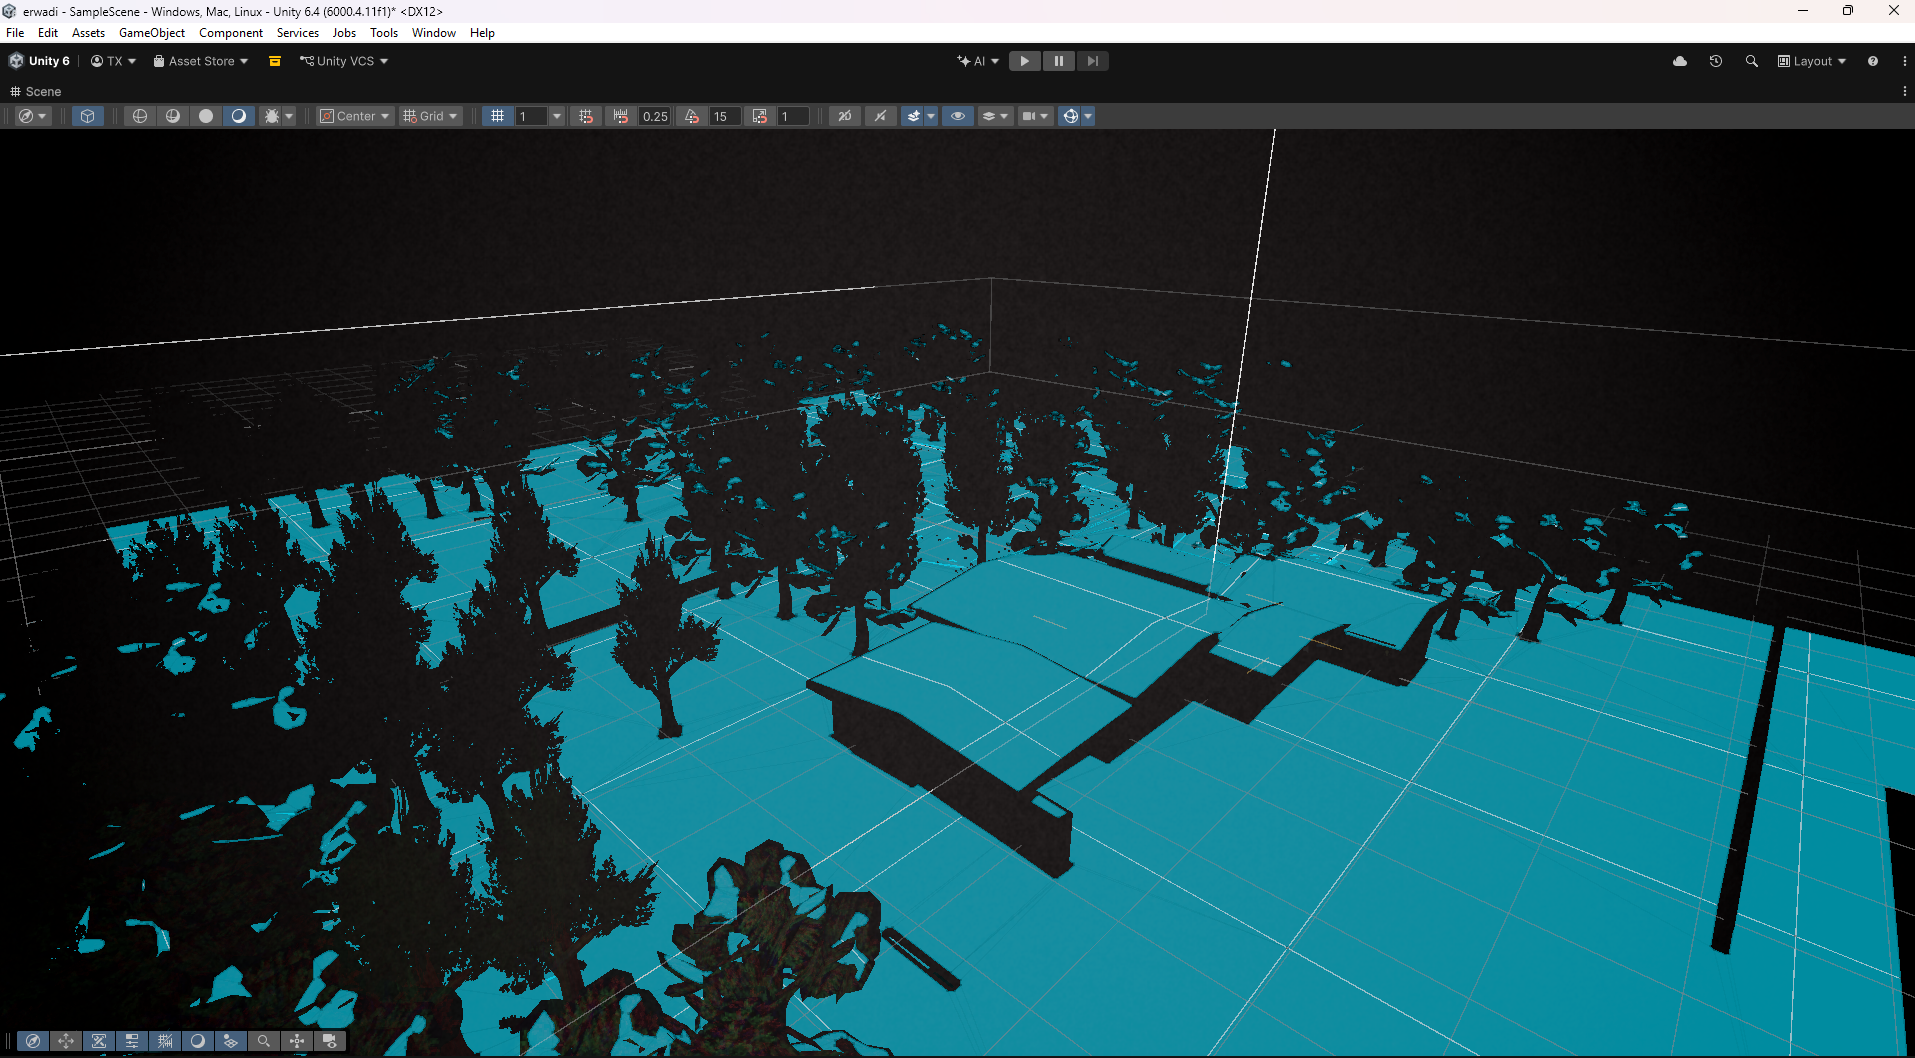
Task: Select the Wireframe draw mode
Action: 140,116
